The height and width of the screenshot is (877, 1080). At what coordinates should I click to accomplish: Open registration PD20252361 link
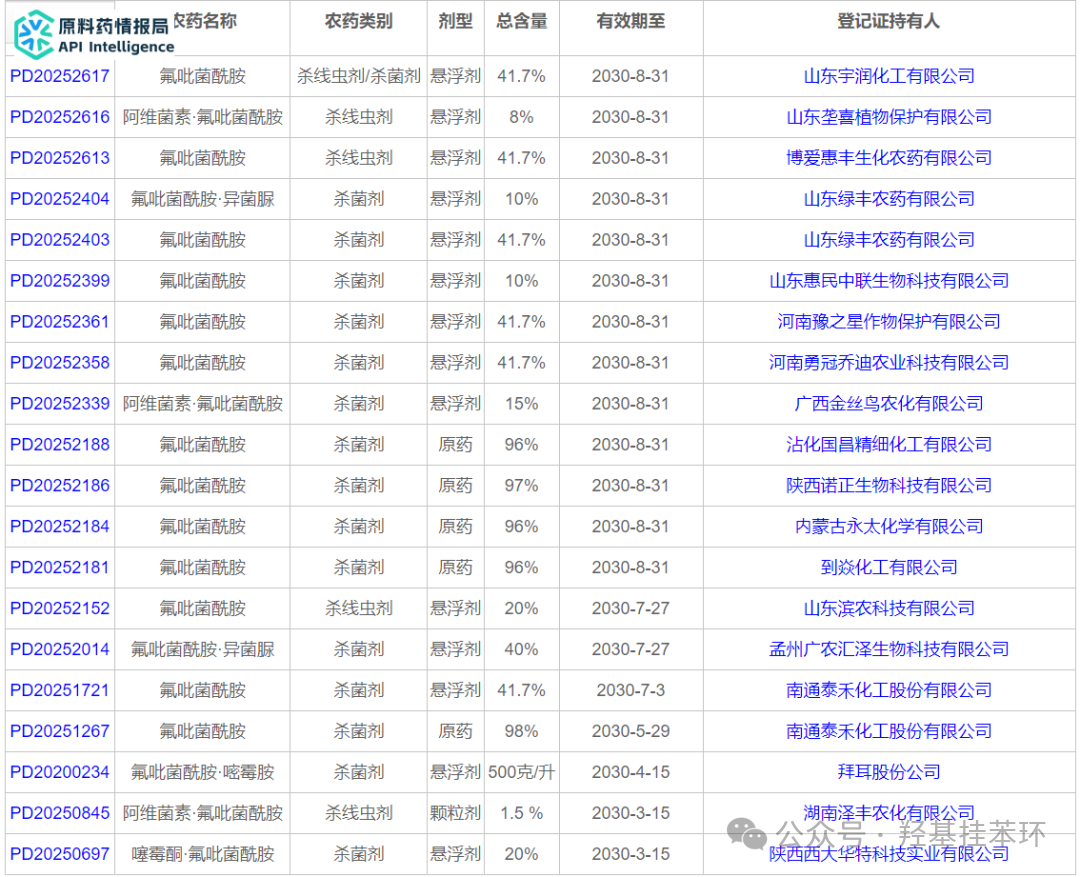point(60,322)
